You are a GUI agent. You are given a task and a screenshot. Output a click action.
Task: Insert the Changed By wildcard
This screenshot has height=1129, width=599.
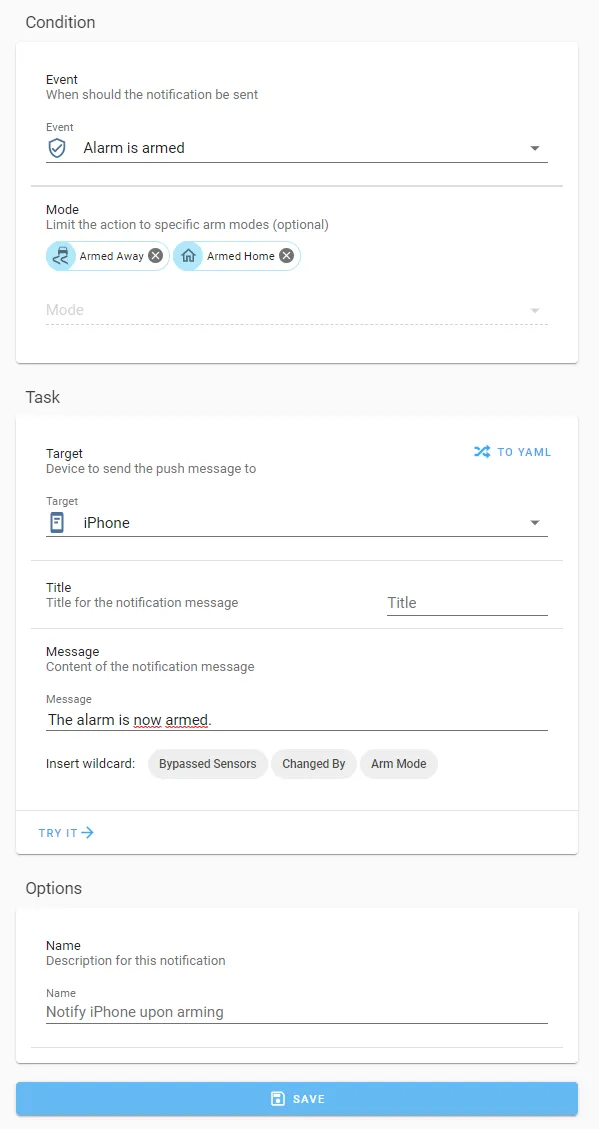pos(313,764)
